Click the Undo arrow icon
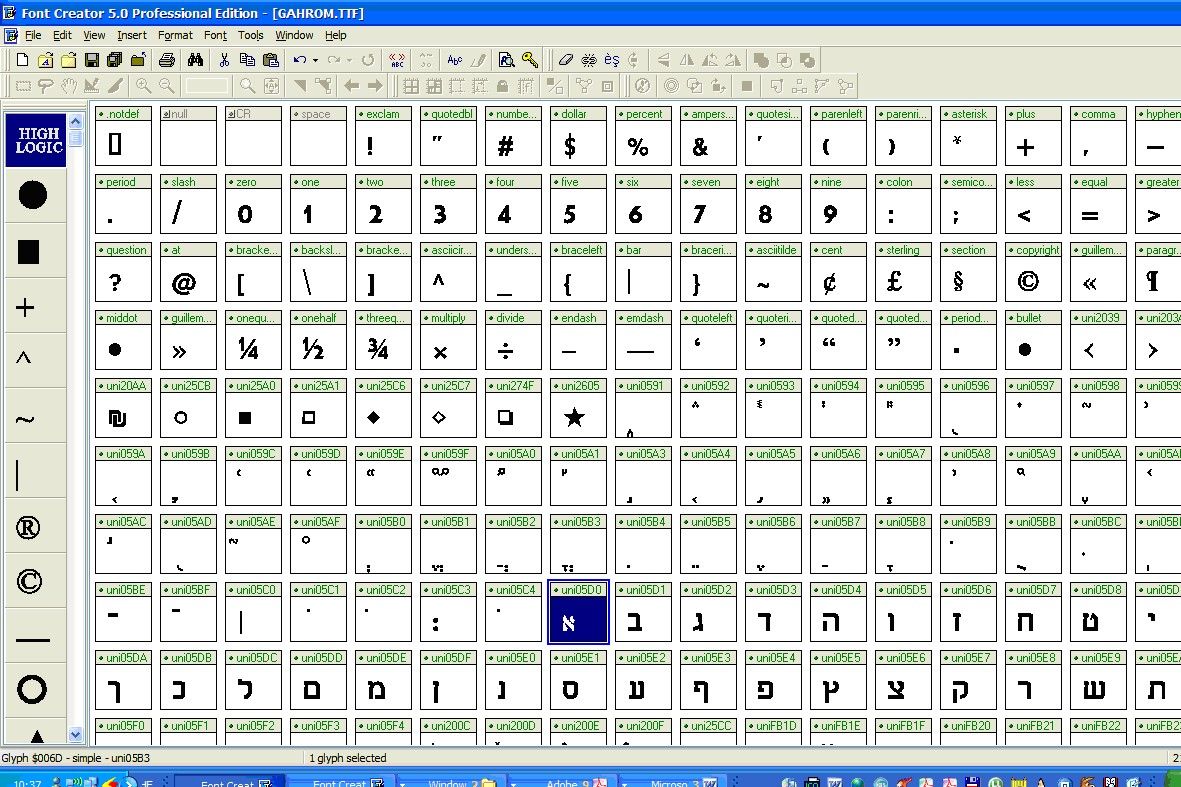This screenshot has height=787, width=1181. [x=300, y=60]
